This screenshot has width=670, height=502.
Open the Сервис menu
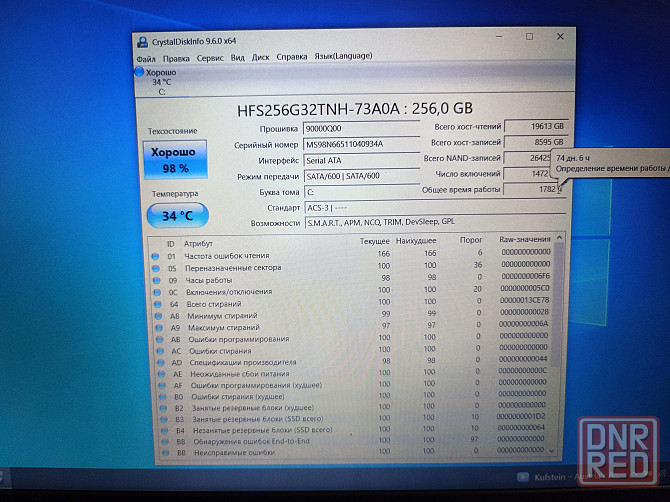pos(210,58)
